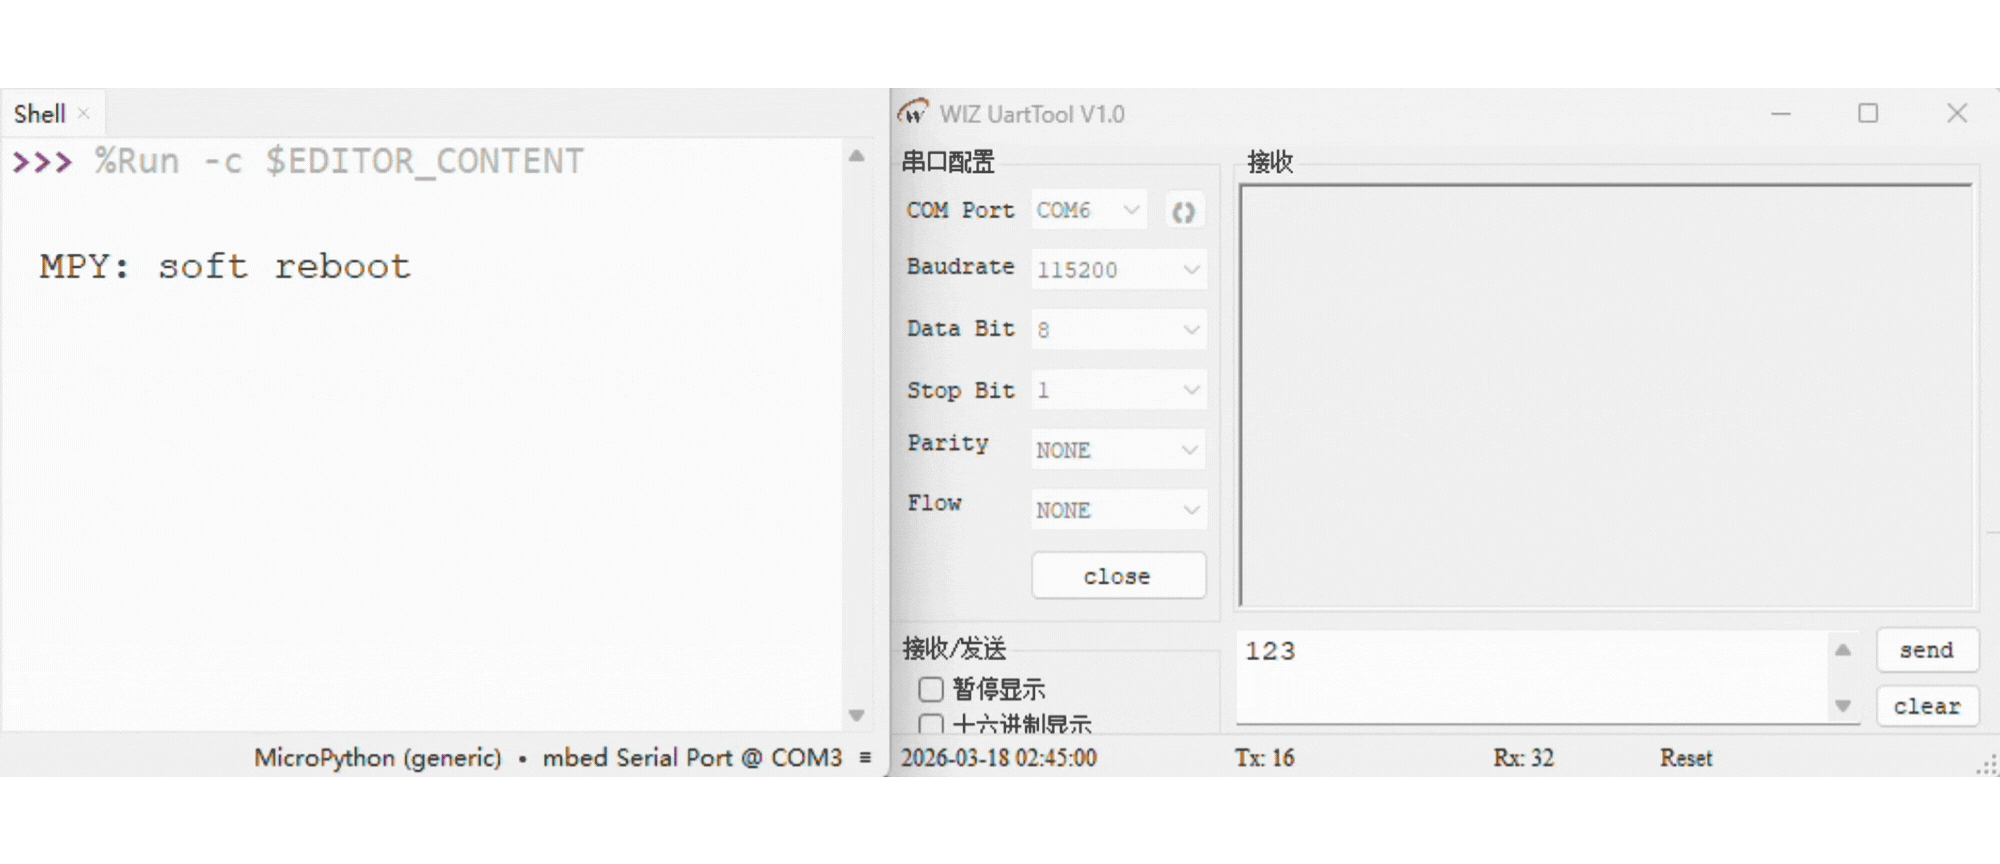Viewport: 2000px width, 864px height.
Task: Click the send box scroll down arrow
Action: coord(1843,706)
